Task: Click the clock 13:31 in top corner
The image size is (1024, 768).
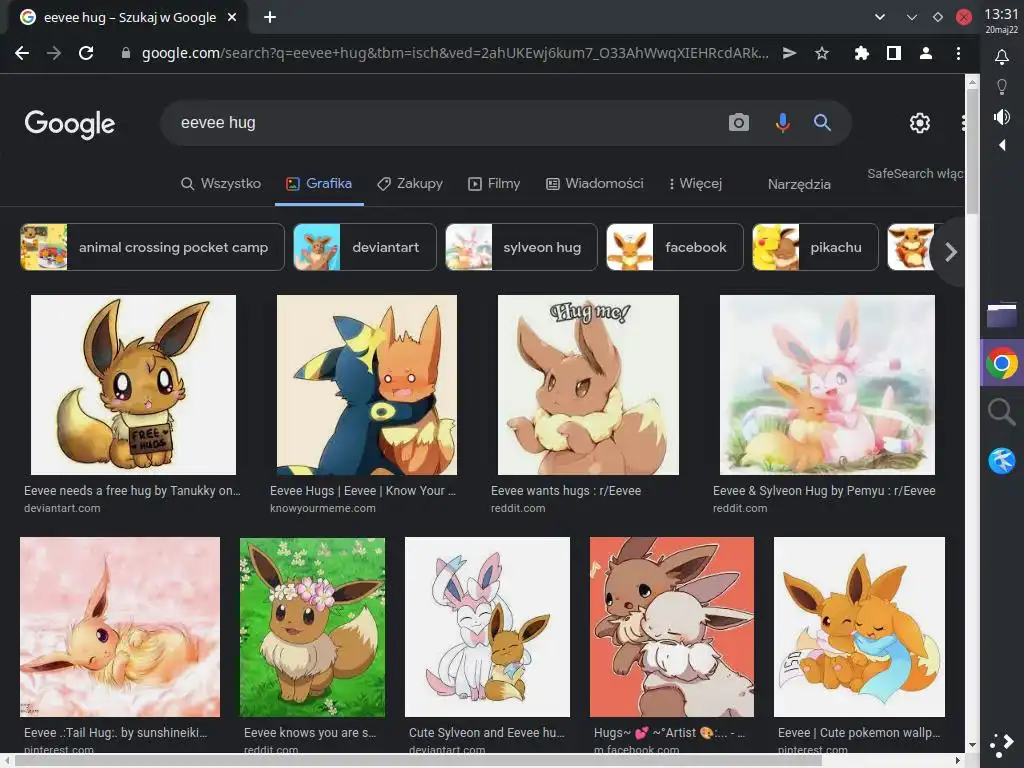Action: point(1001,14)
